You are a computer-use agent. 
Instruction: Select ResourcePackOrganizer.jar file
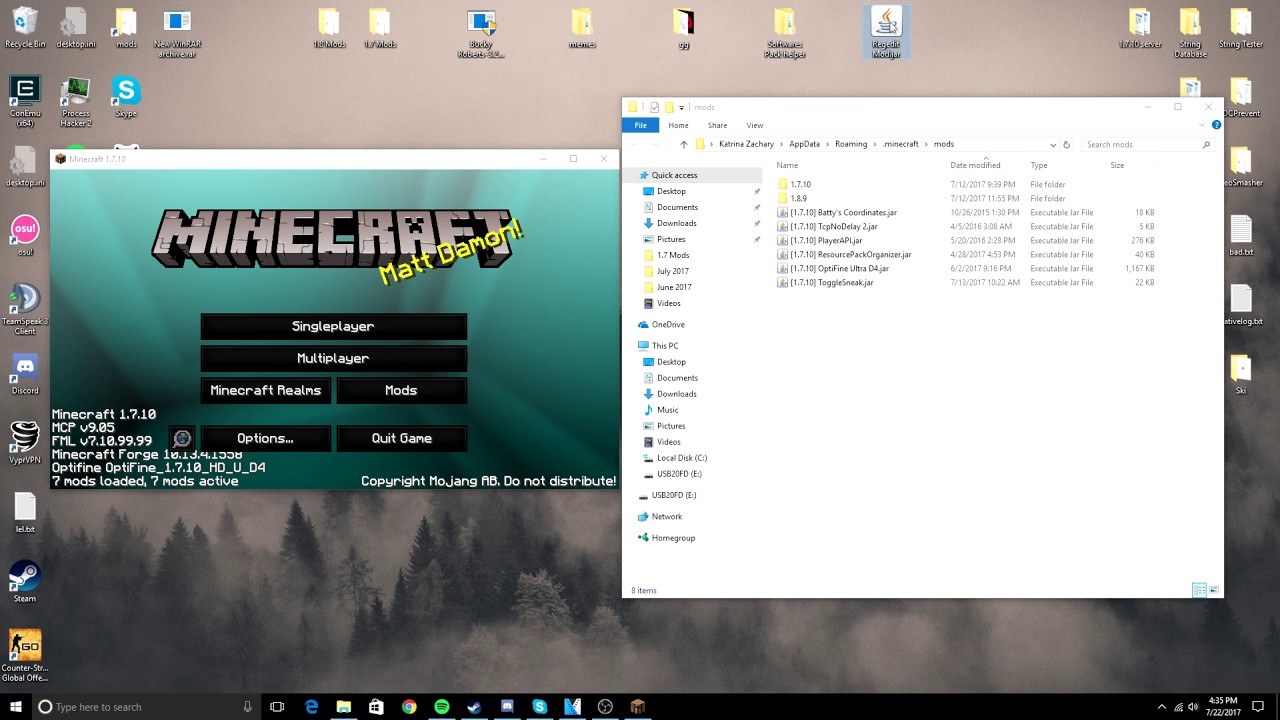coord(850,254)
